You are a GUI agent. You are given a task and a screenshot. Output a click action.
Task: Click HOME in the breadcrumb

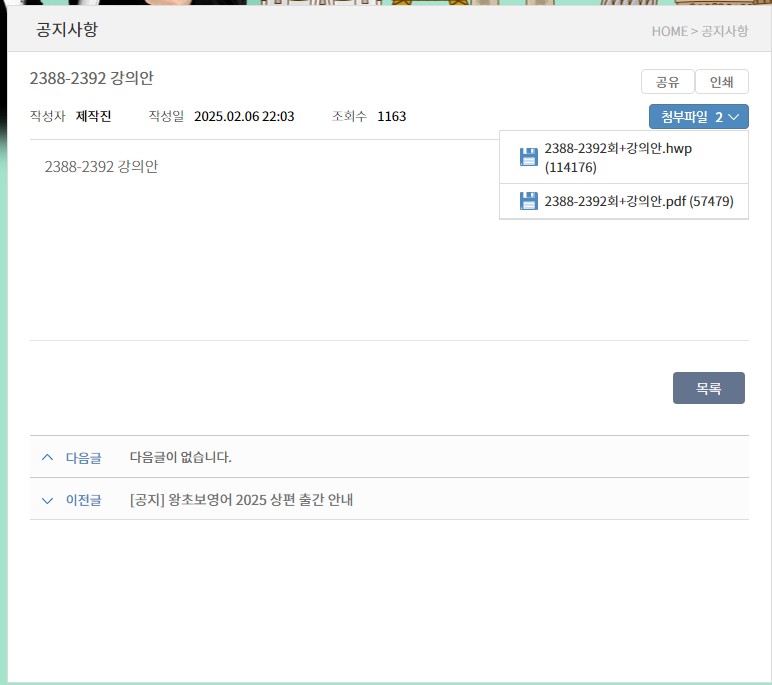tap(670, 32)
